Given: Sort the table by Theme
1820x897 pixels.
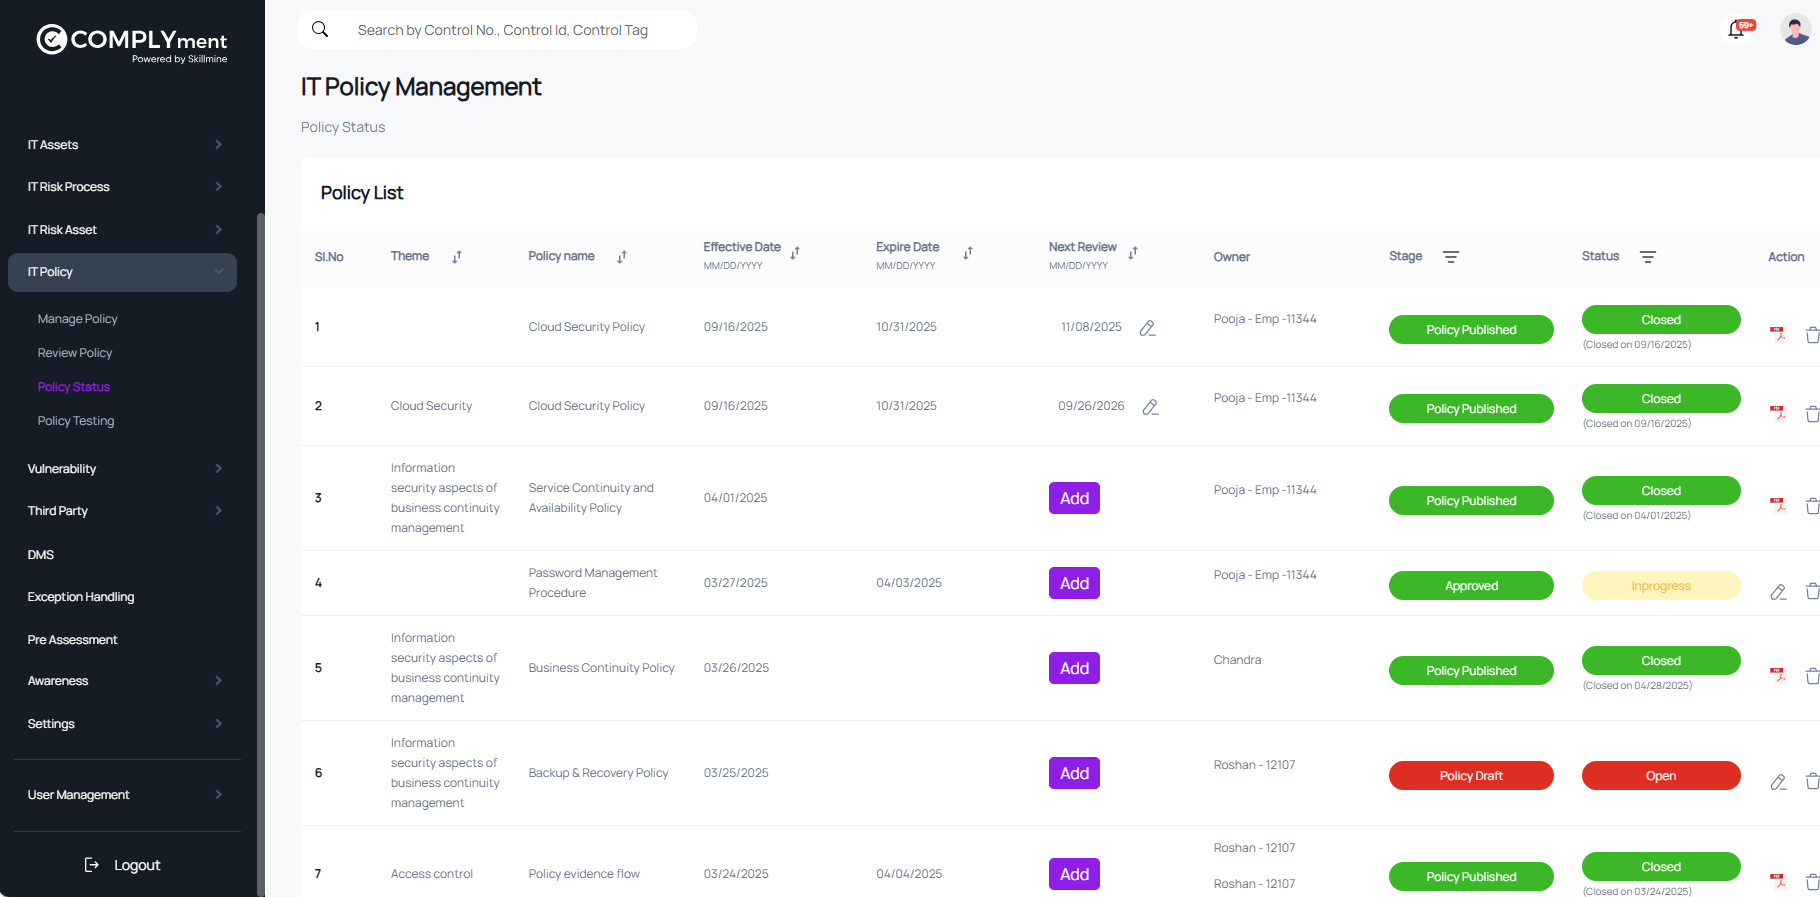Looking at the screenshot, I should (457, 257).
